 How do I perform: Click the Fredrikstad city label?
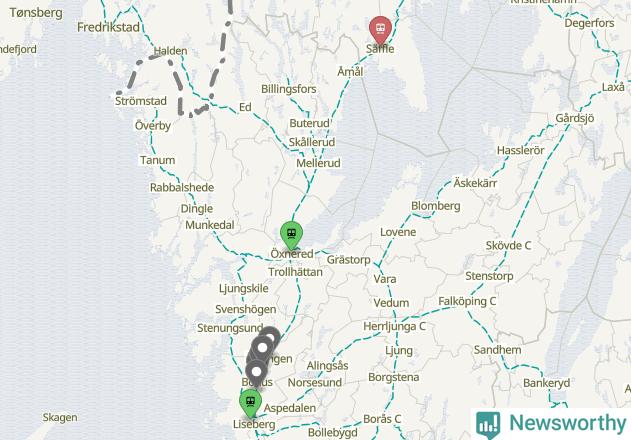(108, 27)
